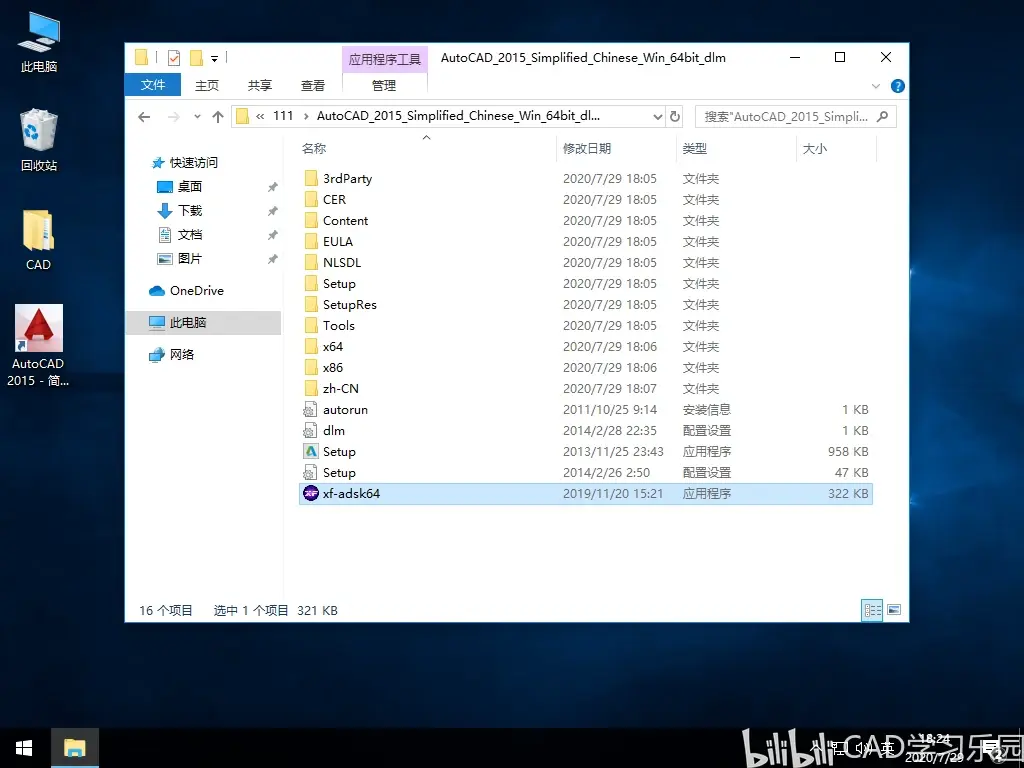Sort by 类型 column header
Image resolution: width=1024 pixels, height=768 pixels.
pyautogui.click(x=736, y=149)
